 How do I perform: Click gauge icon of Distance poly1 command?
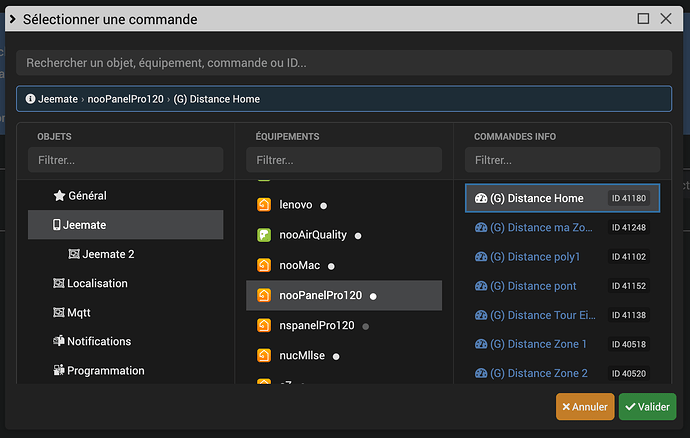point(481,257)
